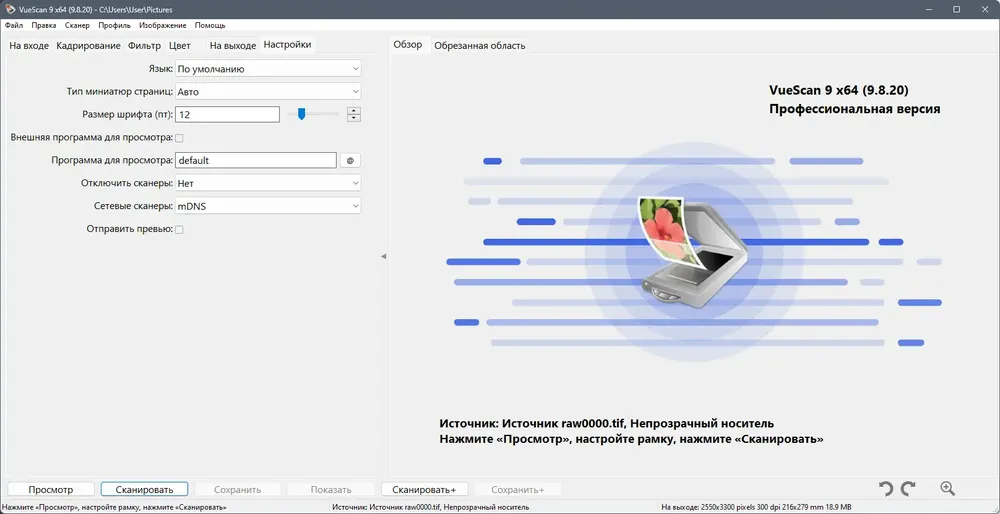Click the browse icon beside viewer program field

(350, 161)
